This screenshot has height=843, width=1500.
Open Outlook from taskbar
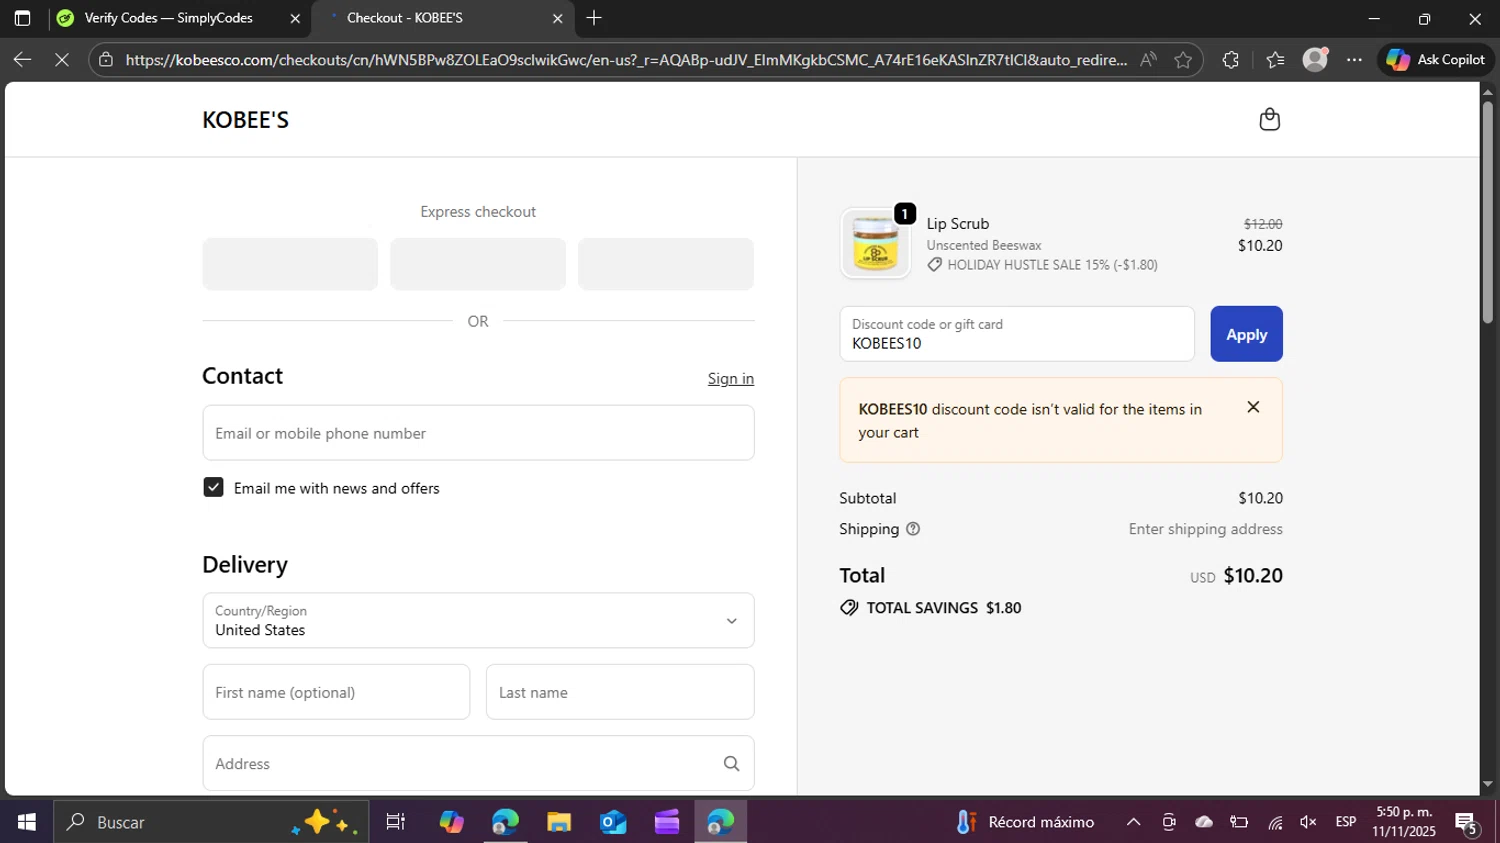(x=613, y=822)
